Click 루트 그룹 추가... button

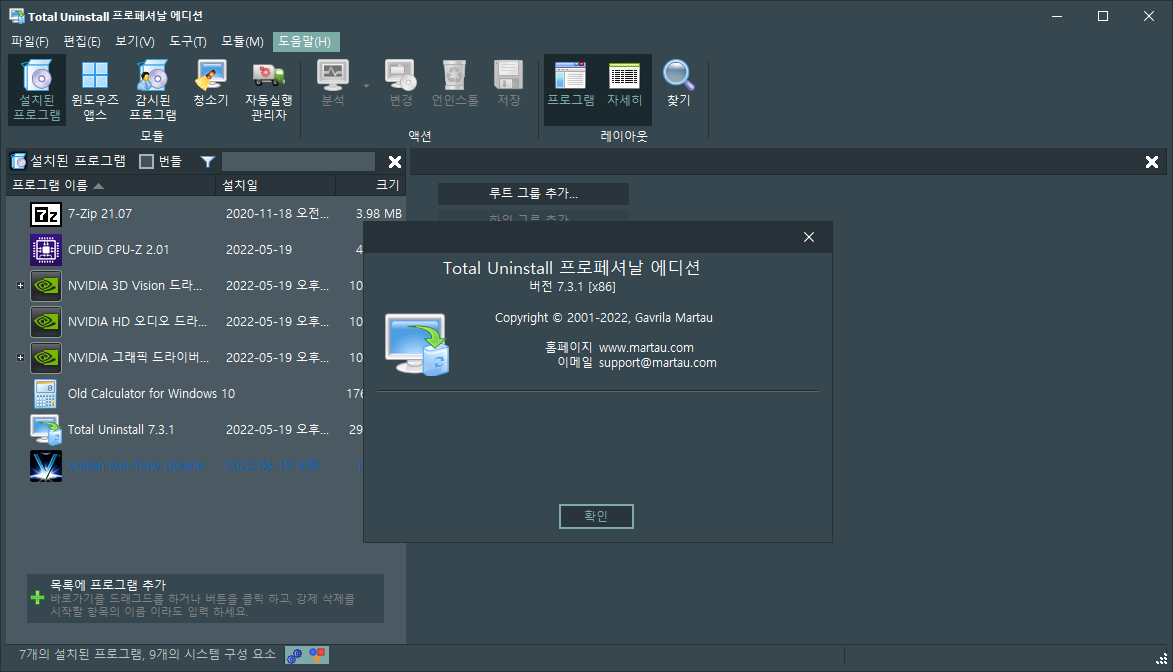coord(533,193)
